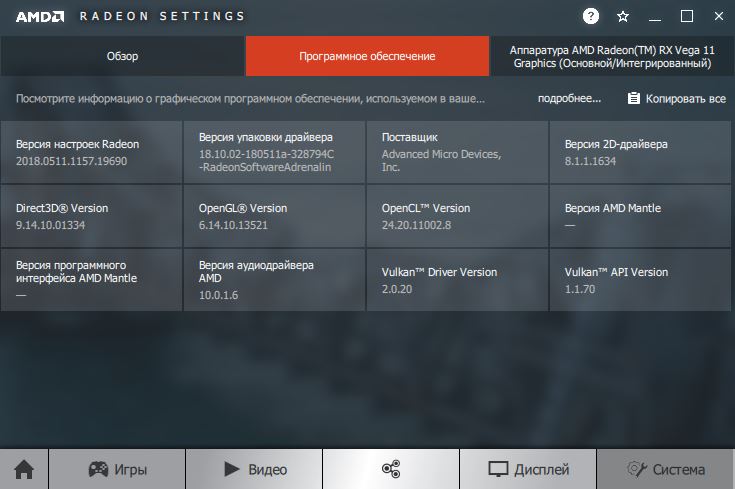Select the Программное обеспечение tab
This screenshot has width=735, height=489.
coord(367,56)
